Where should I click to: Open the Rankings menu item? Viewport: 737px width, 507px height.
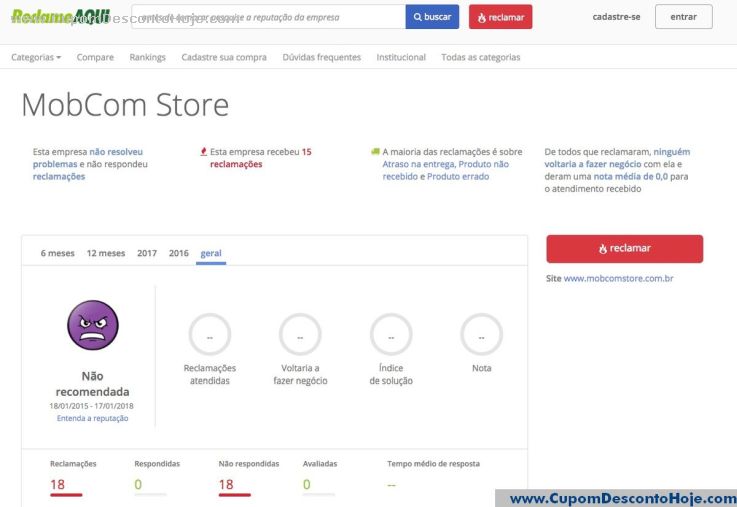[148, 57]
